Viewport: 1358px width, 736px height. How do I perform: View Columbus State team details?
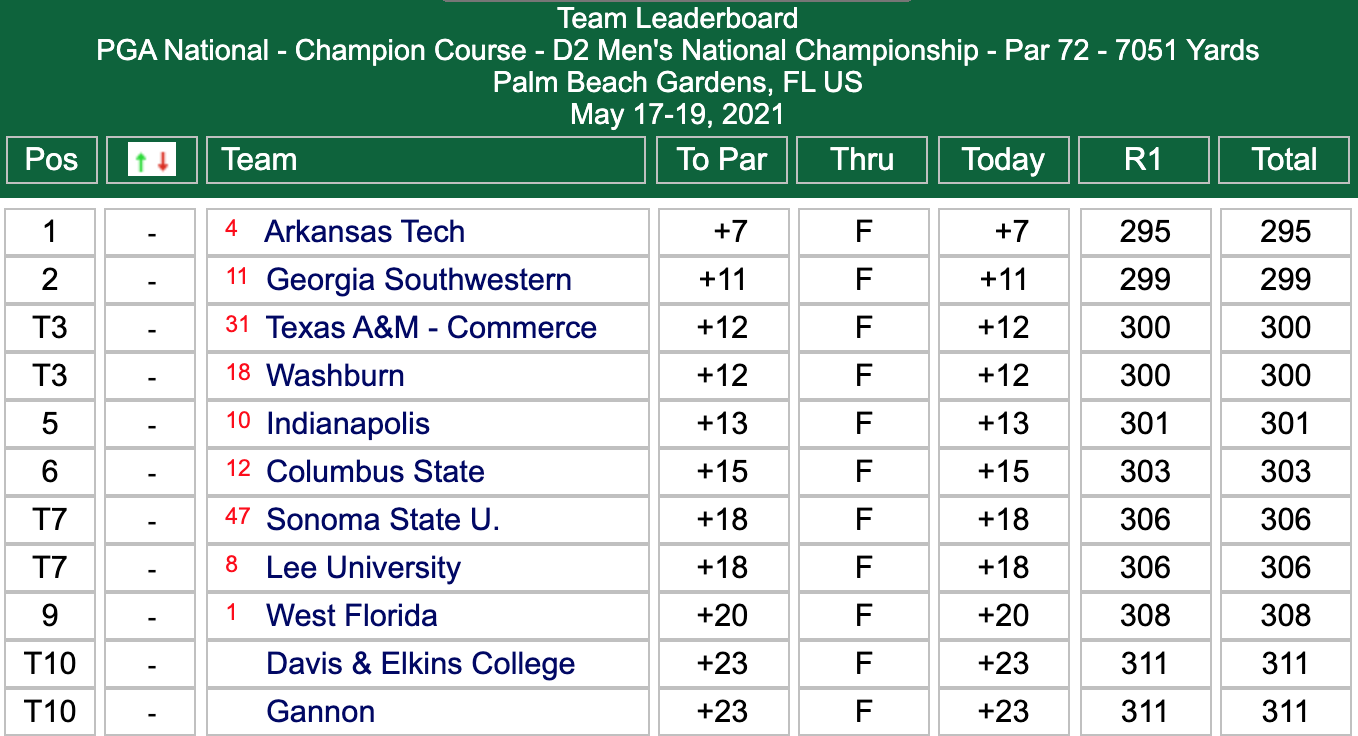[x=375, y=471]
